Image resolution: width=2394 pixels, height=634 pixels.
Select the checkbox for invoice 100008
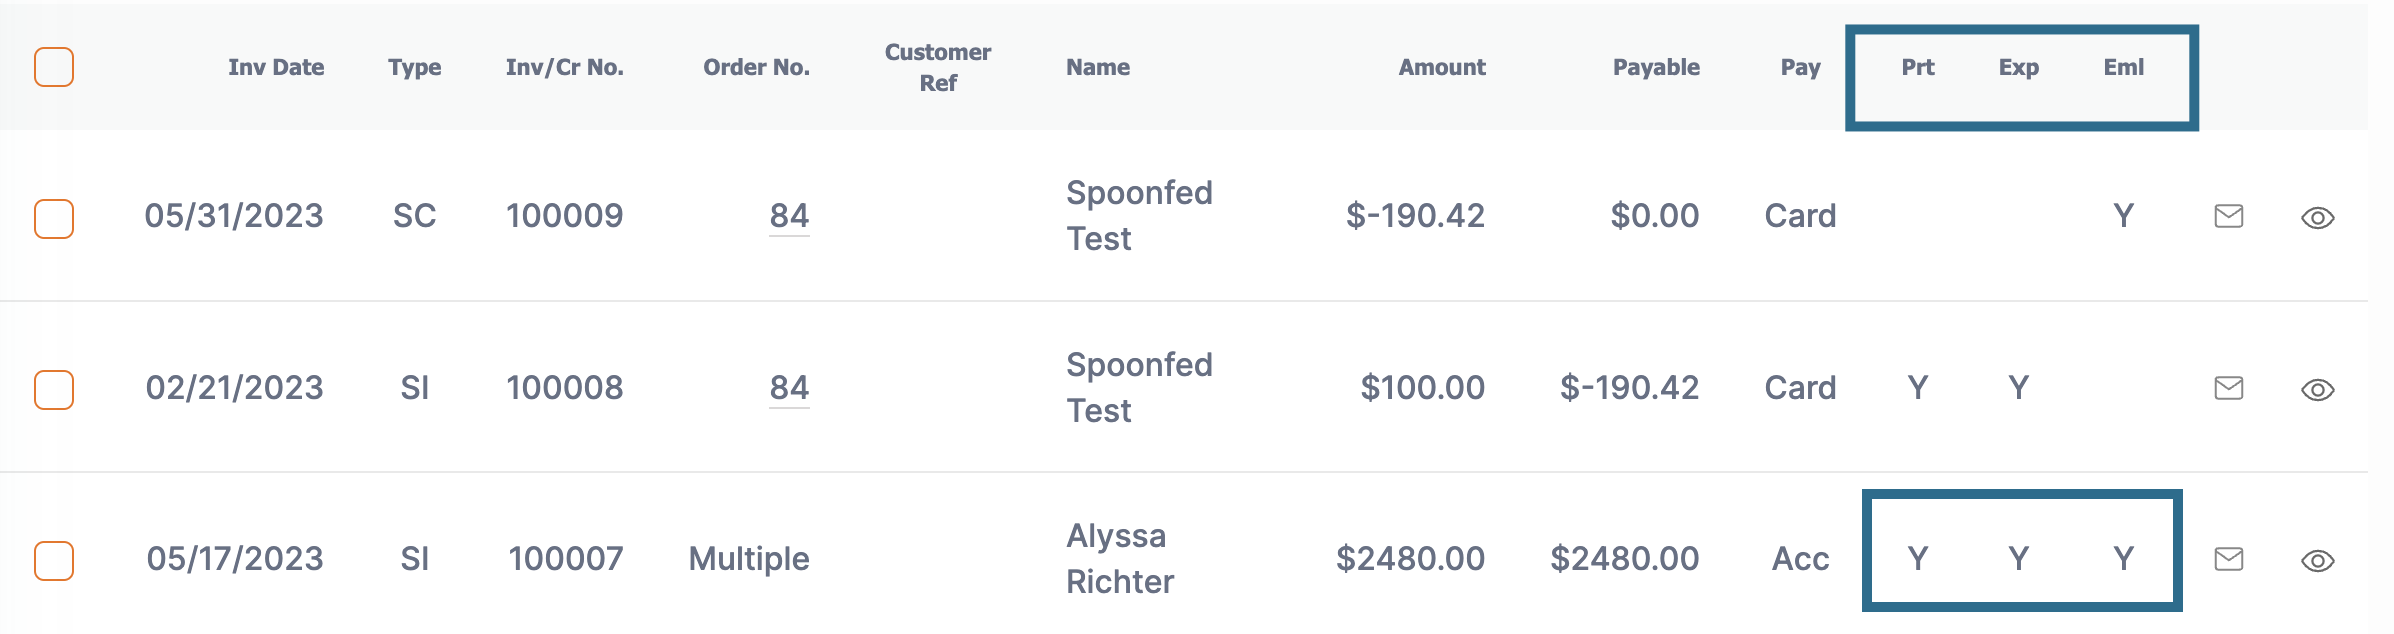[x=54, y=390]
